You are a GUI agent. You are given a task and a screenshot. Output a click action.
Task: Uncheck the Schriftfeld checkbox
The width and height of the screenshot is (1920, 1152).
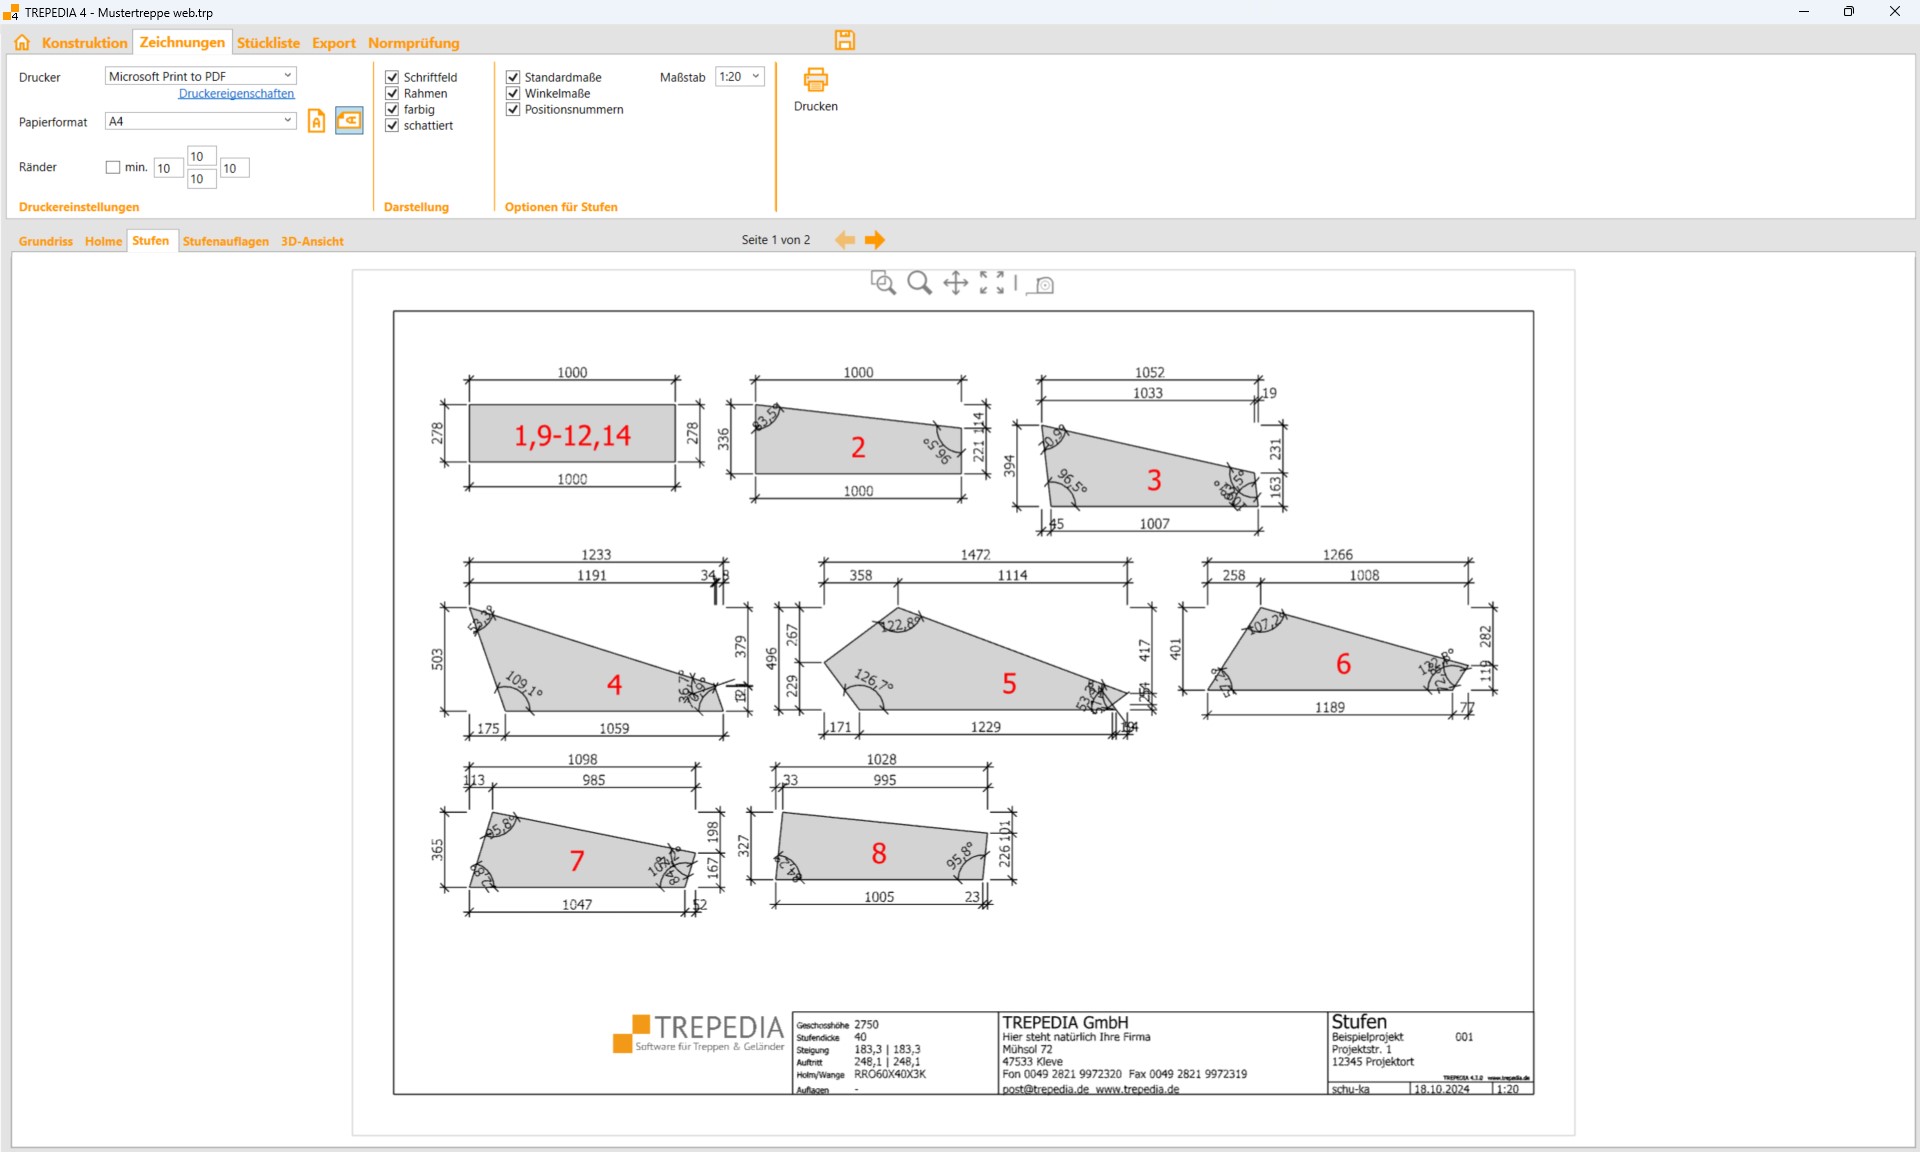(x=392, y=77)
